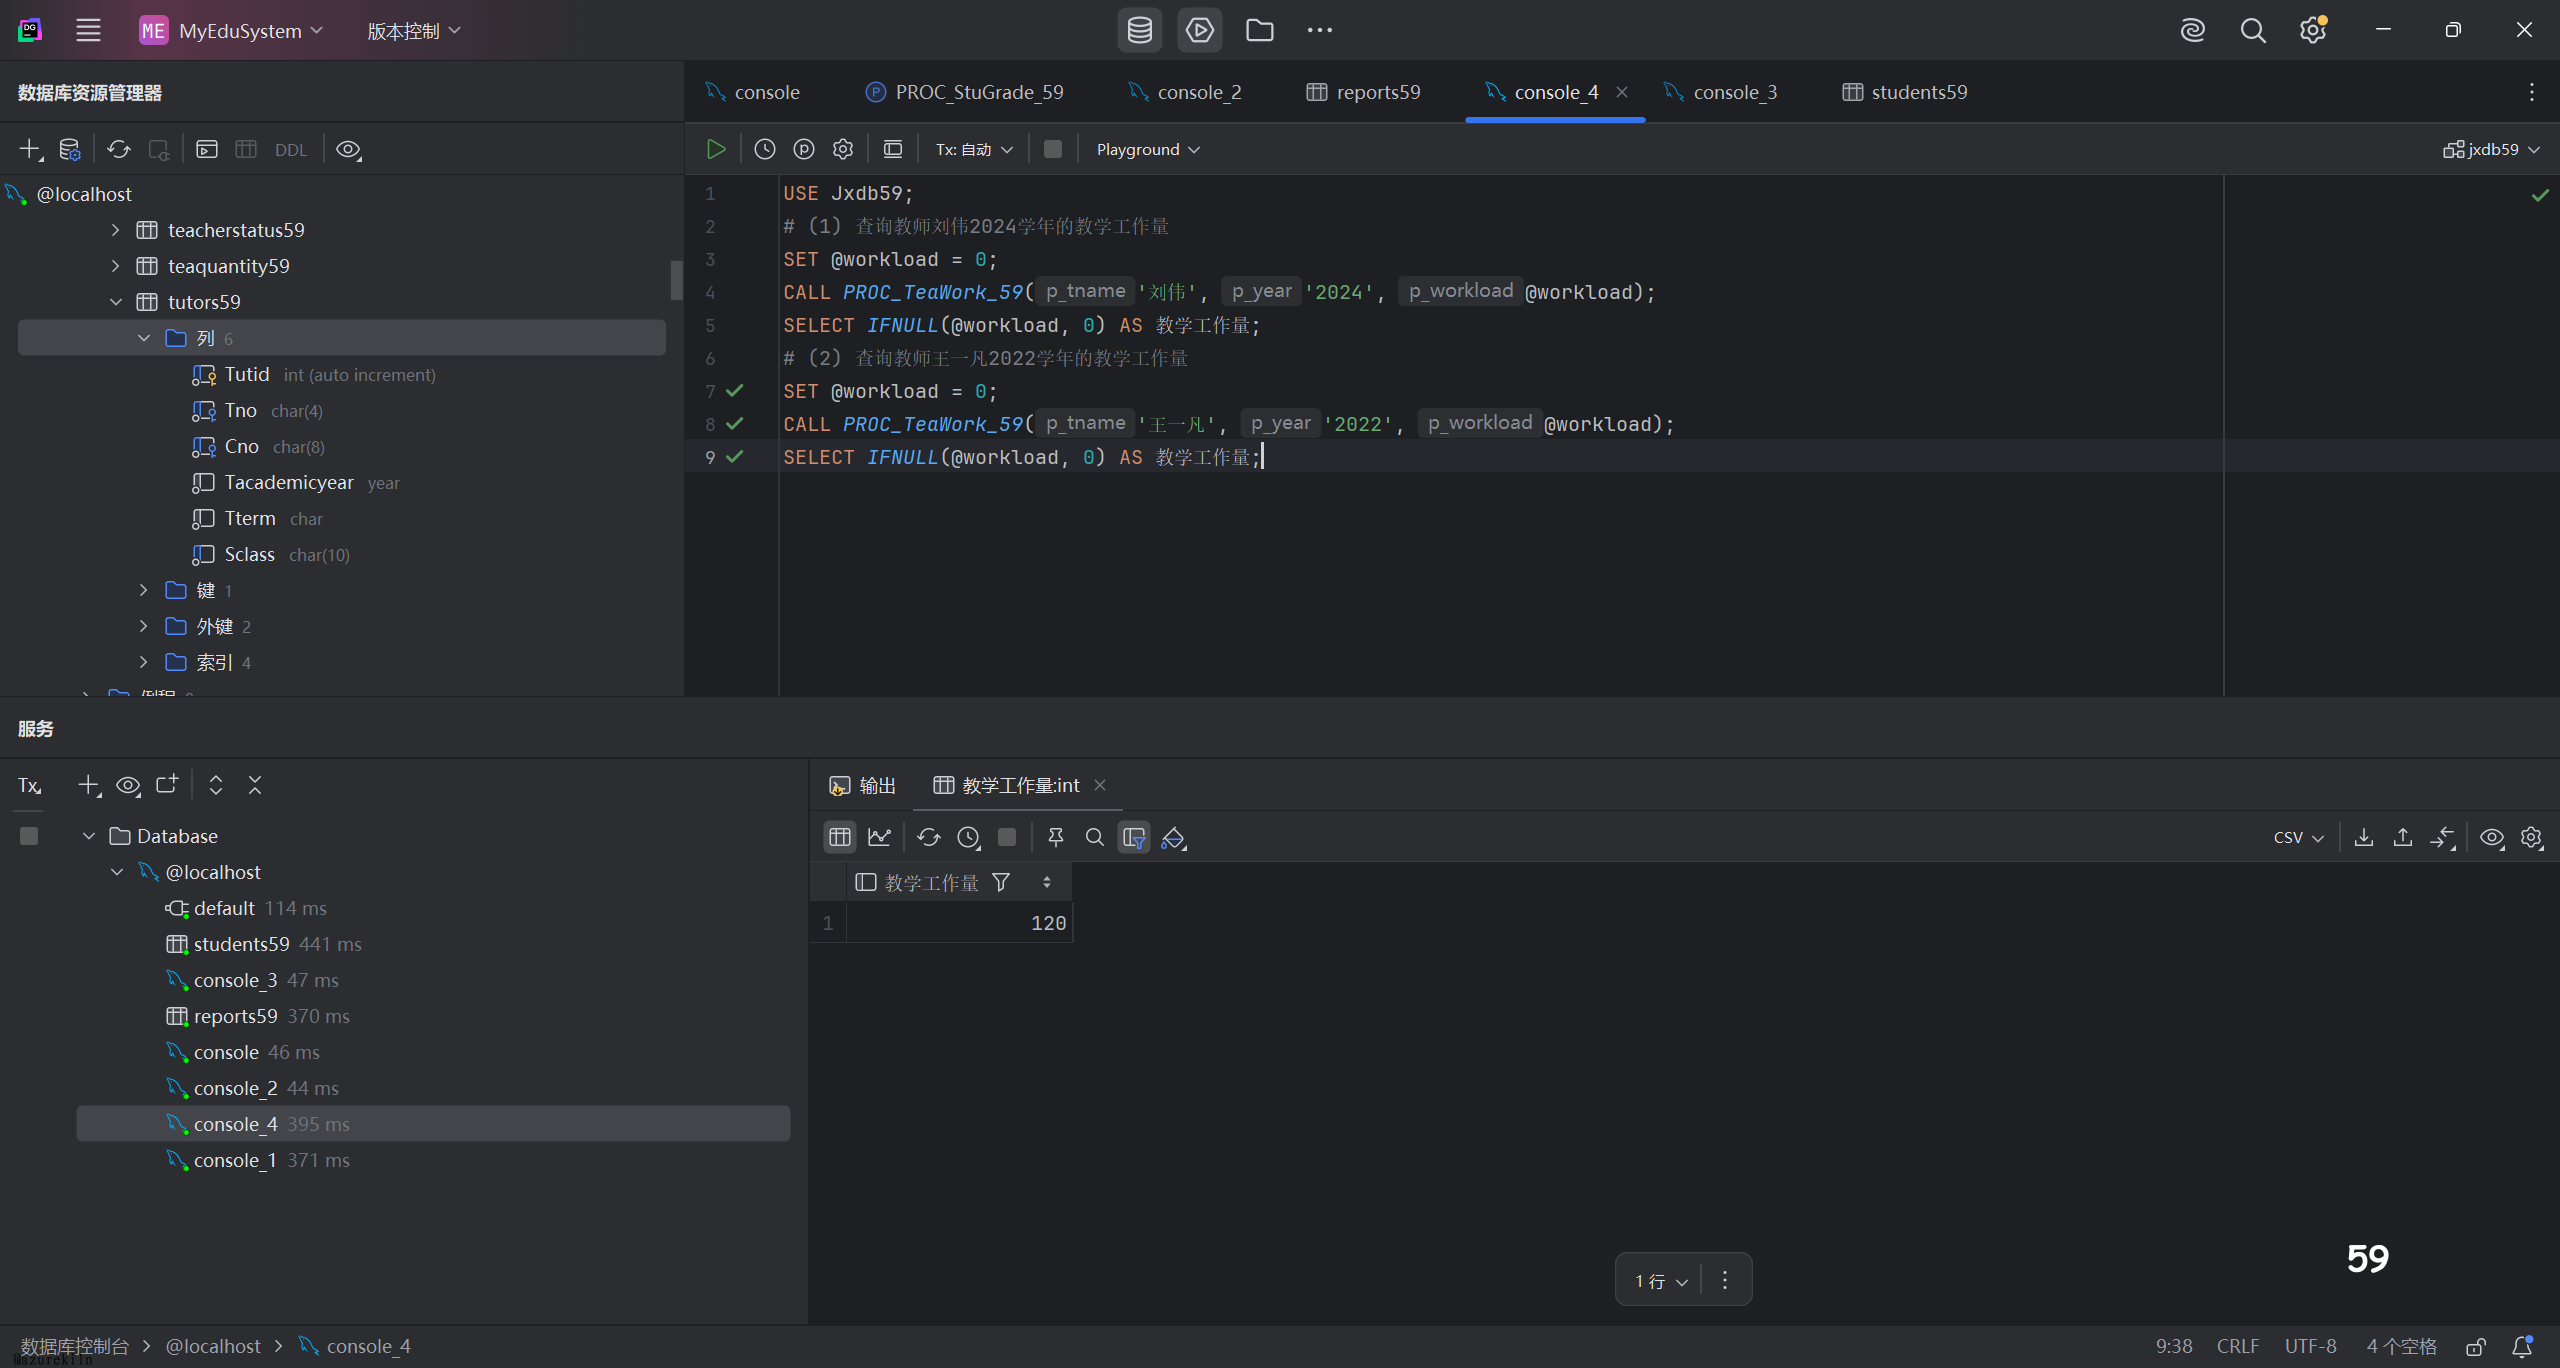Image resolution: width=2560 pixels, height=1368 pixels.
Task: Click the refresh icon in the database explorer
Action: [119, 149]
